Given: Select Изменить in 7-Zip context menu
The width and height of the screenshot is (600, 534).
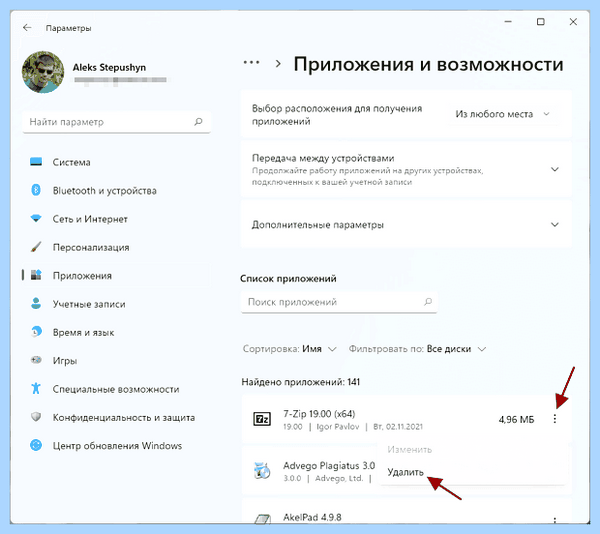Looking at the screenshot, I should coord(409,449).
